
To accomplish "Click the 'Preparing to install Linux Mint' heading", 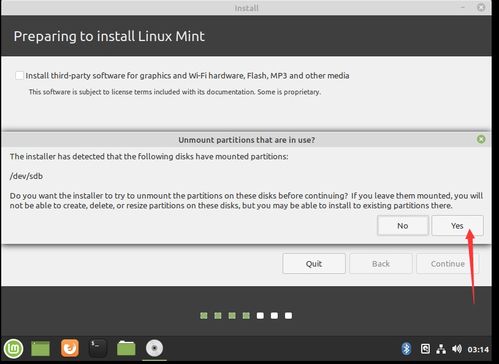I will click(109, 36).
